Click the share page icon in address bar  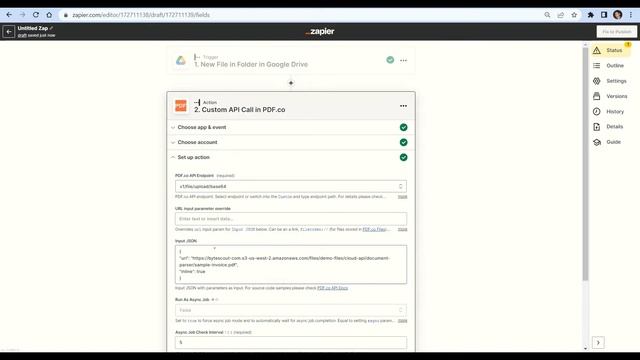[x=561, y=15]
